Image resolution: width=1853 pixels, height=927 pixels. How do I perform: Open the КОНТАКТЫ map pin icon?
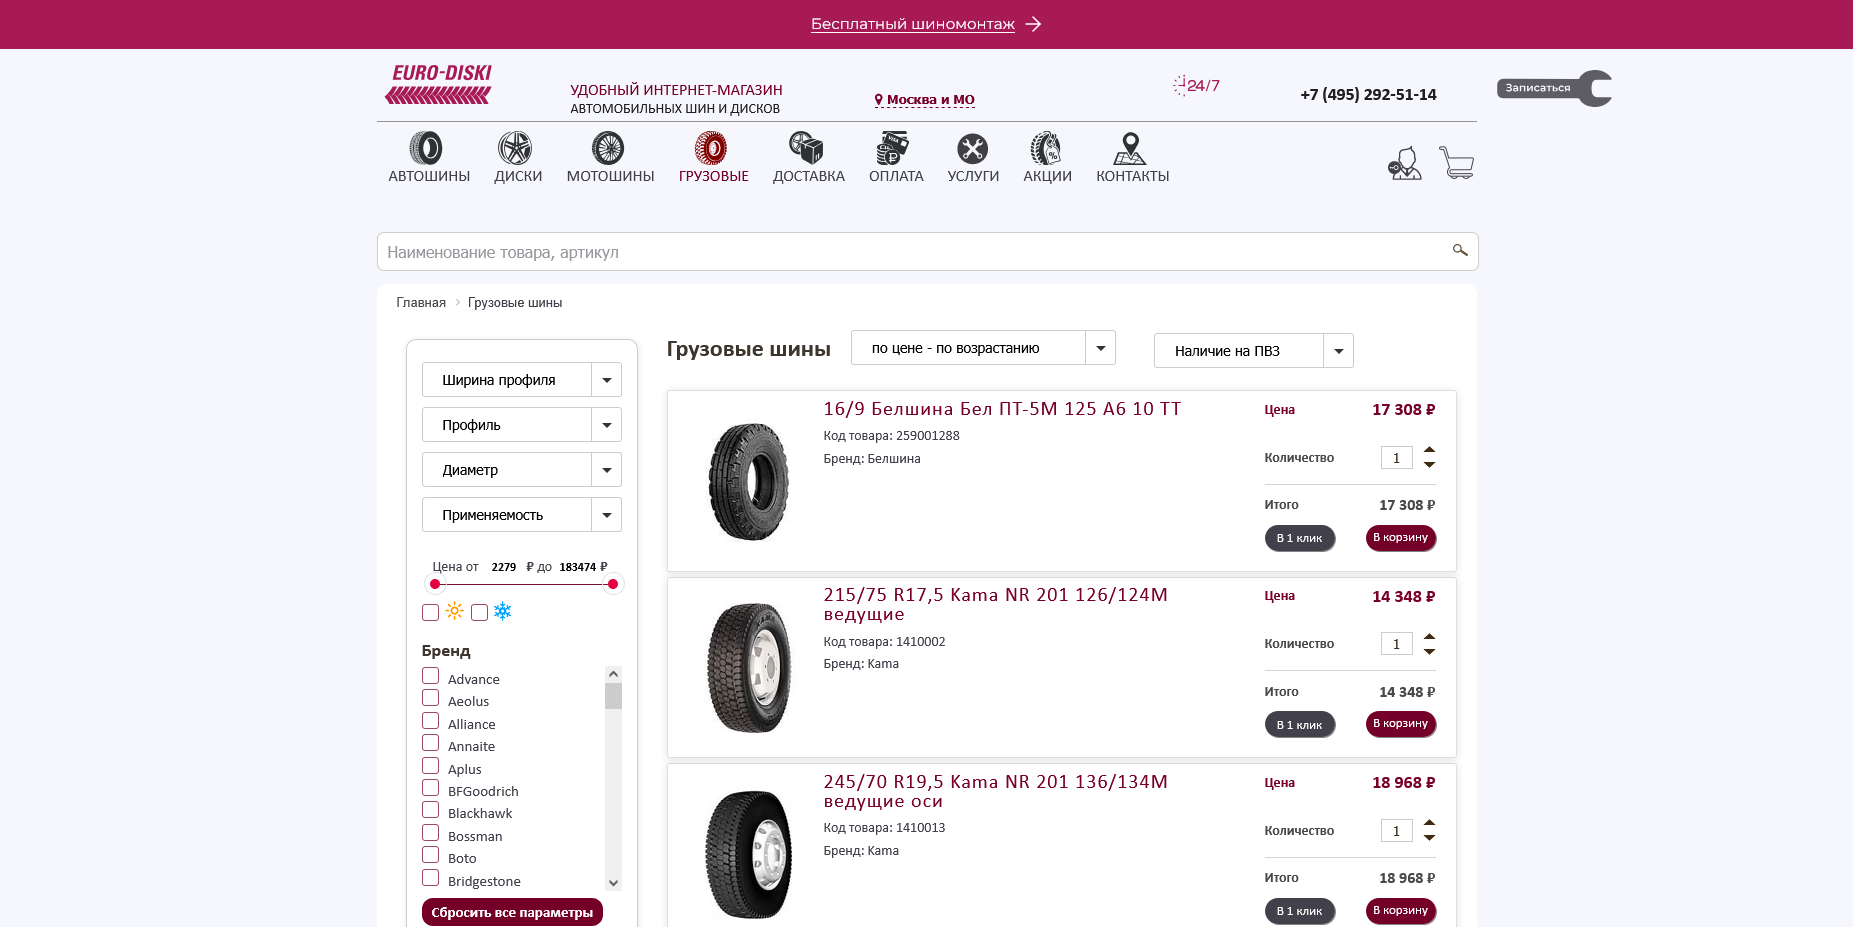1130,148
